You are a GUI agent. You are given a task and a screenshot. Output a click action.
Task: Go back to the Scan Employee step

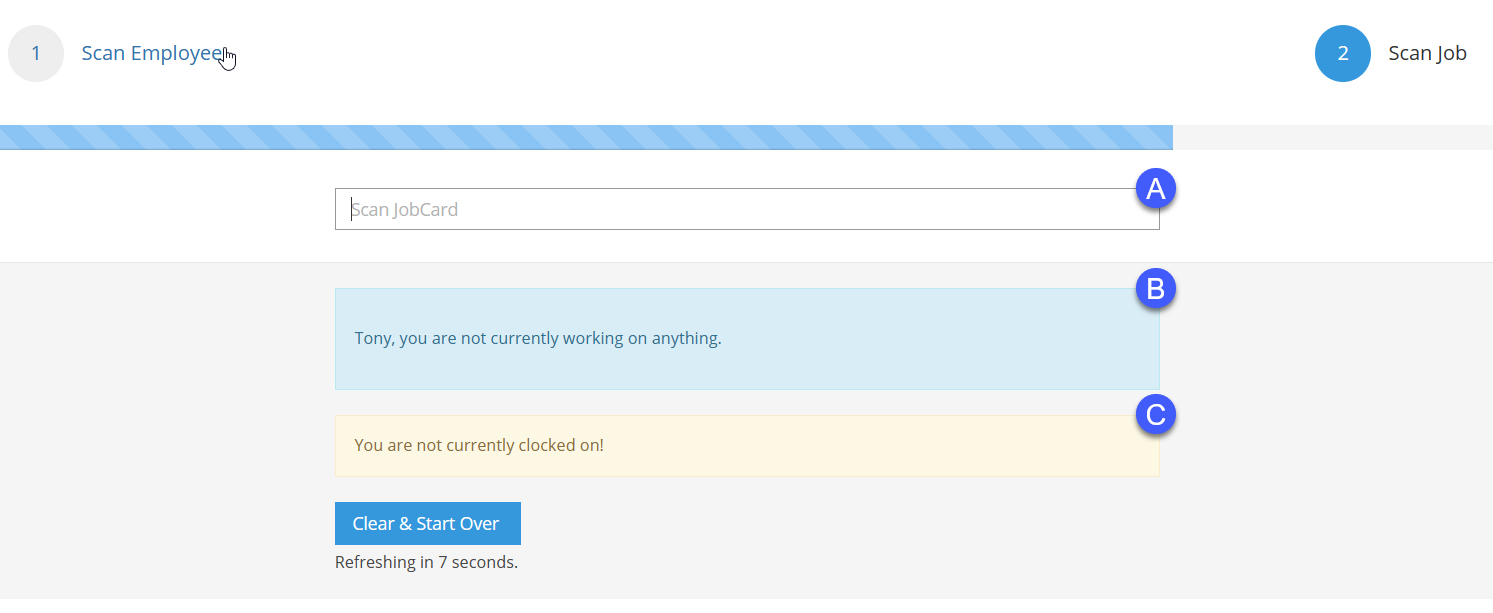(152, 54)
